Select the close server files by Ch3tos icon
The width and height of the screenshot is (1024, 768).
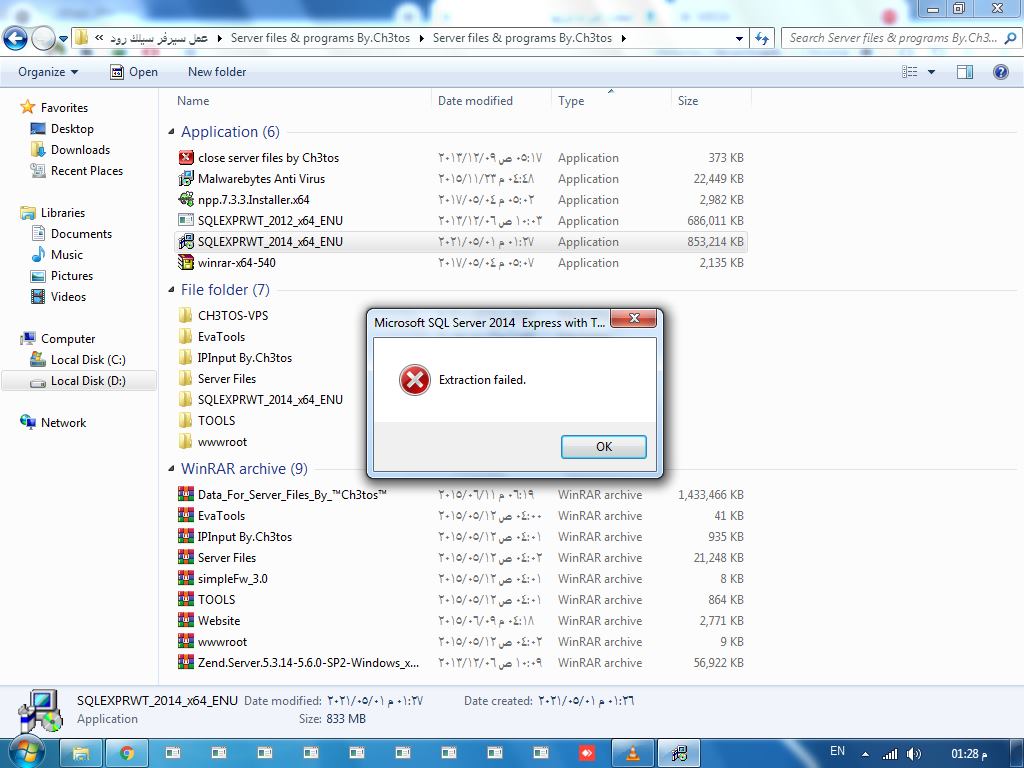pyautogui.click(x=186, y=157)
